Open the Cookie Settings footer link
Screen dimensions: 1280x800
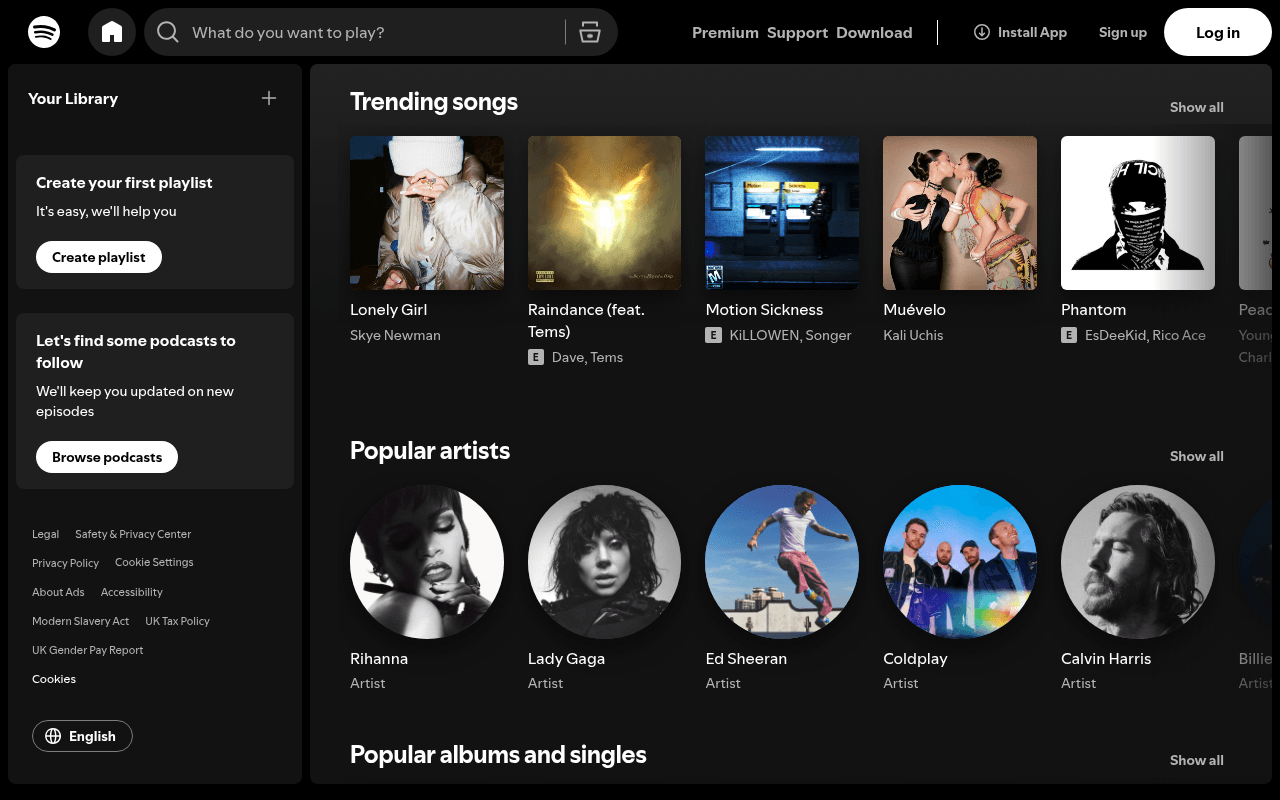(x=154, y=562)
